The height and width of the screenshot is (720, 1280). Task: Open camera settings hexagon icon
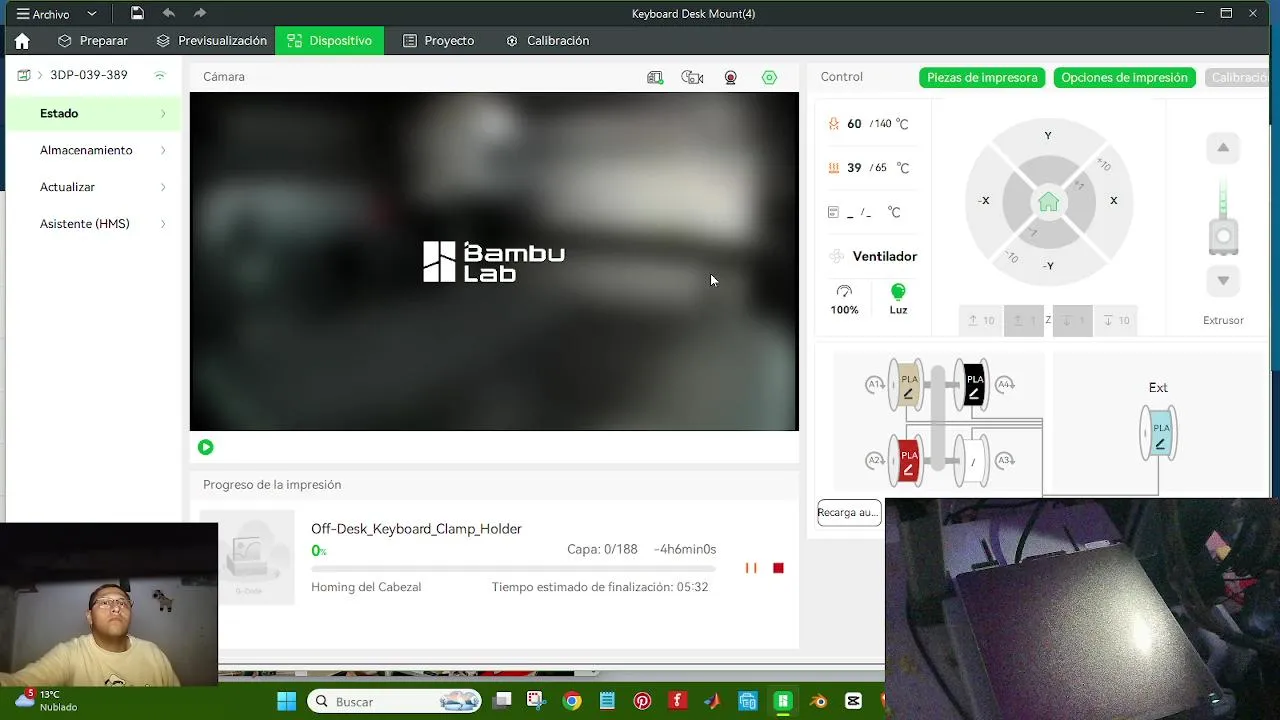pos(769,77)
